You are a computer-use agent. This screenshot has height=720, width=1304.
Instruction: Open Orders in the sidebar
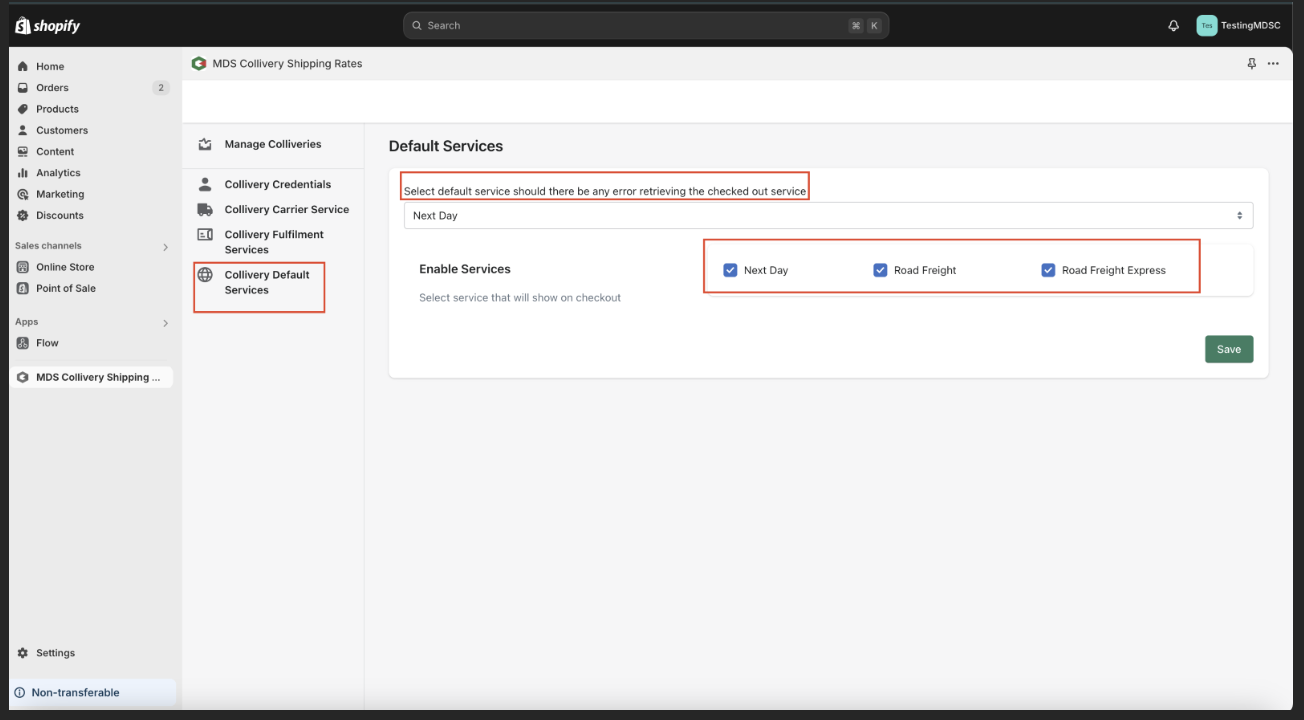[52, 88]
